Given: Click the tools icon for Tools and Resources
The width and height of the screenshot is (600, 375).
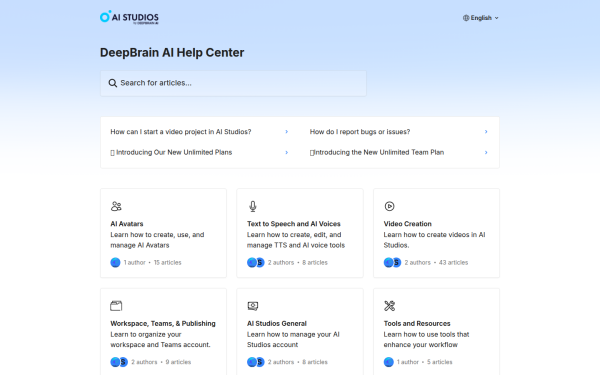Looking at the screenshot, I should point(389,306).
